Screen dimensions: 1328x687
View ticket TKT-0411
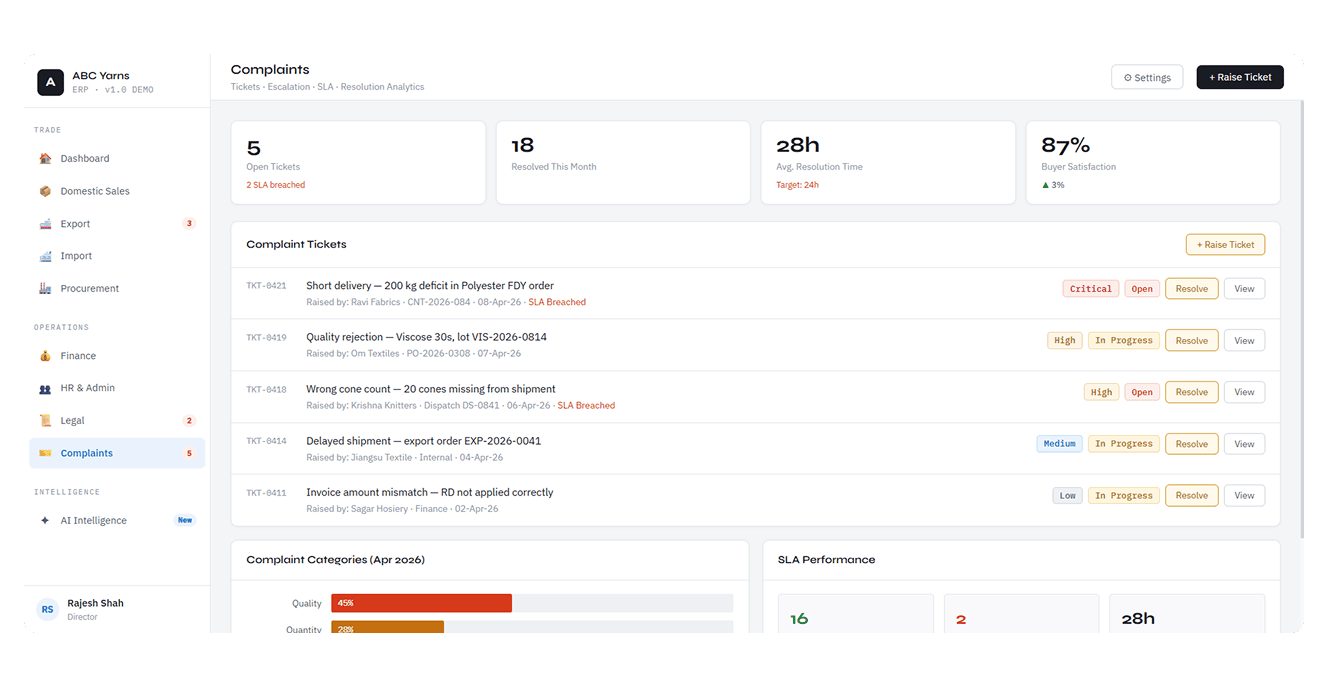(x=1244, y=495)
